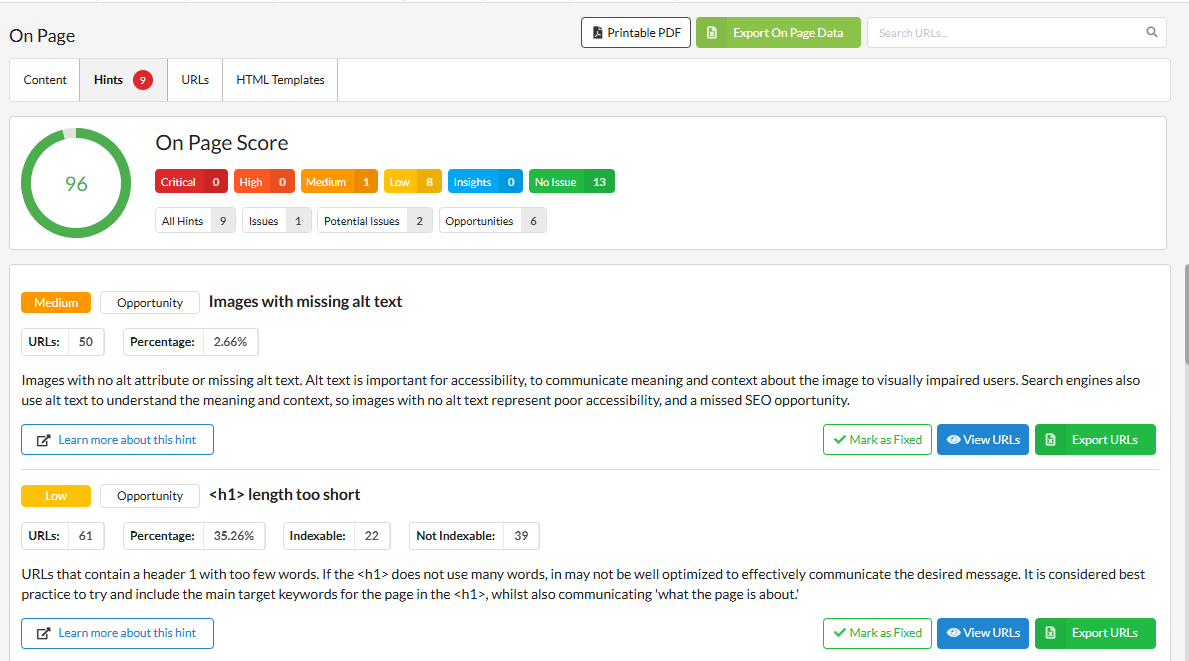Click the export file icon for missing alt text
Screen dimensions: 1189x661
tap(1051, 440)
